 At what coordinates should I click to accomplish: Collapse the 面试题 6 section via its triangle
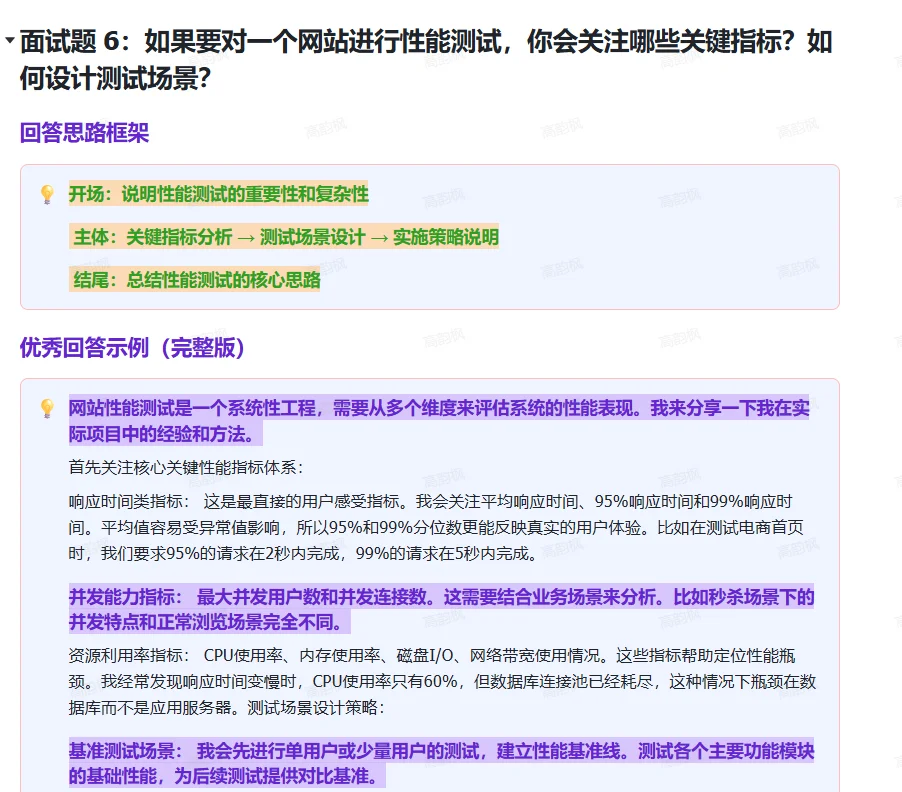(x=8, y=42)
